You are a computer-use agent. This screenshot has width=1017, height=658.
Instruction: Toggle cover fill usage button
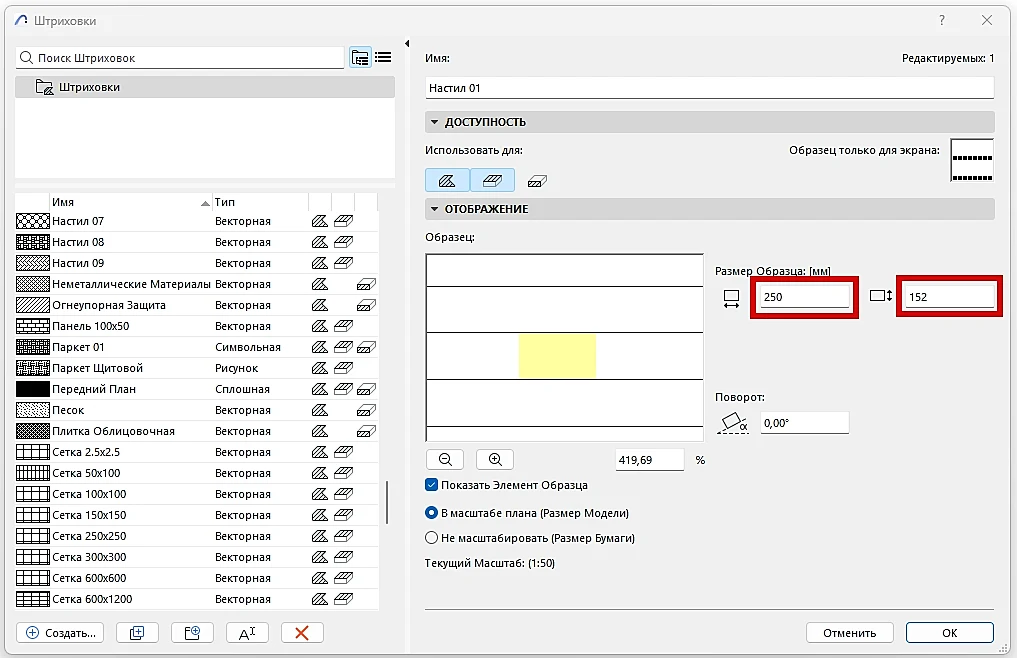pyautogui.click(x=492, y=180)
